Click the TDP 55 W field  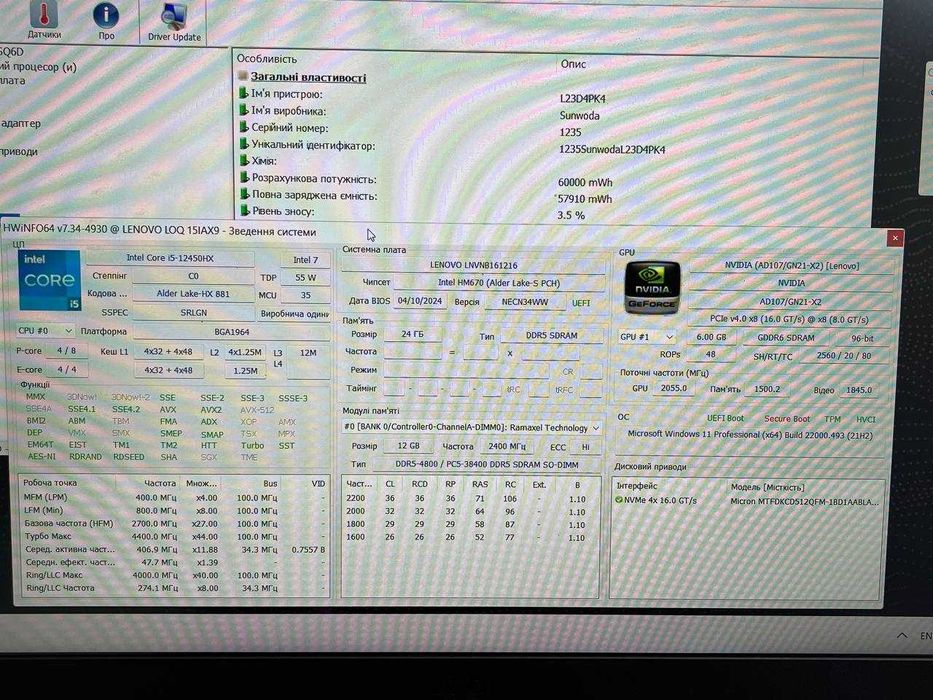point(305,277)
